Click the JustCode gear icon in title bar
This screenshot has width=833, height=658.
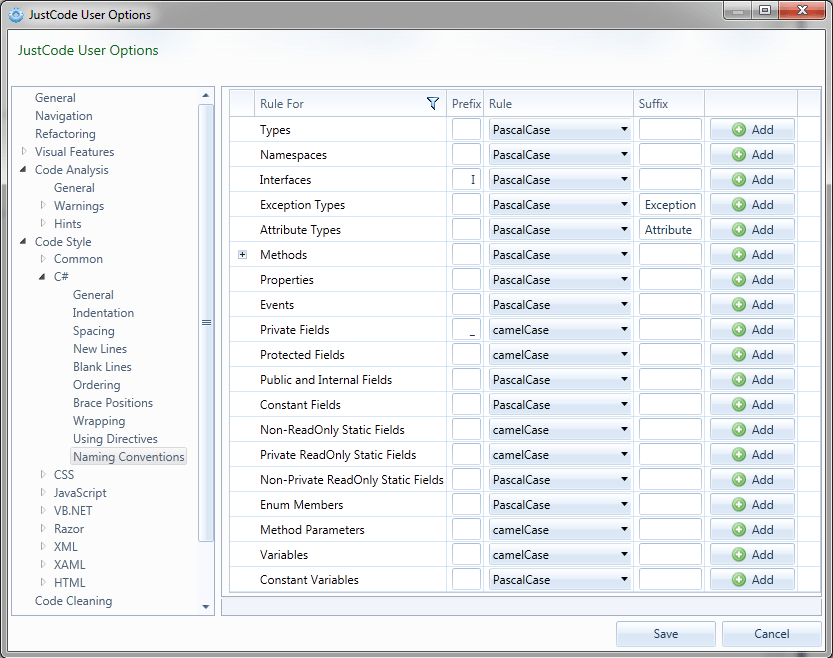pos(16,15)
